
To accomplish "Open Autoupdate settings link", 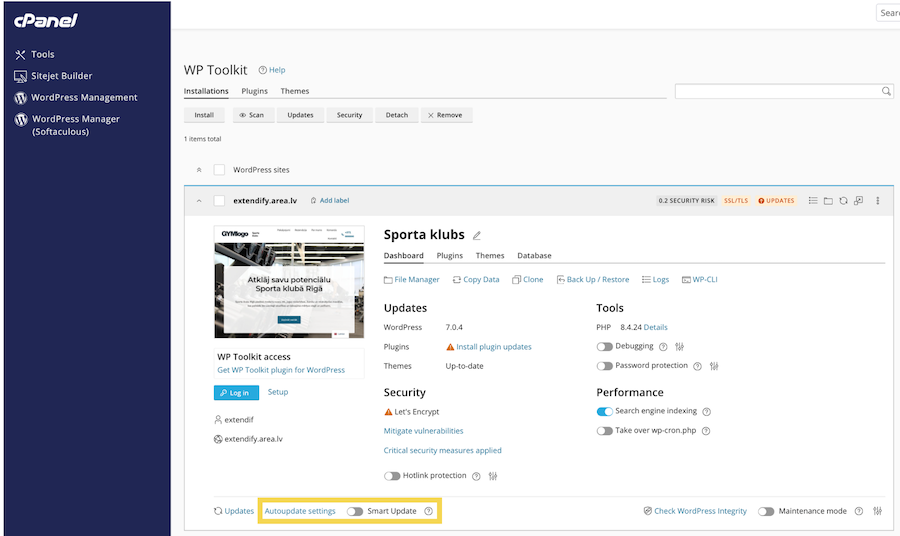I will (x=300, y=511).
